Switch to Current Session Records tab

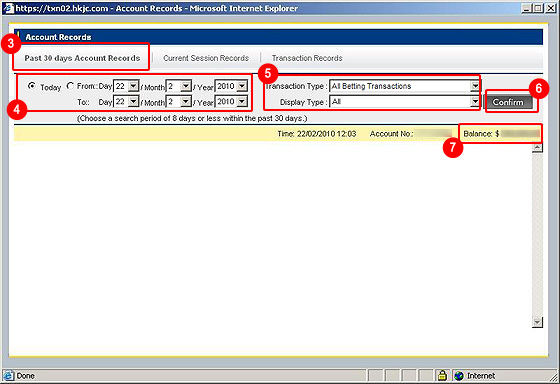[206, 58]
